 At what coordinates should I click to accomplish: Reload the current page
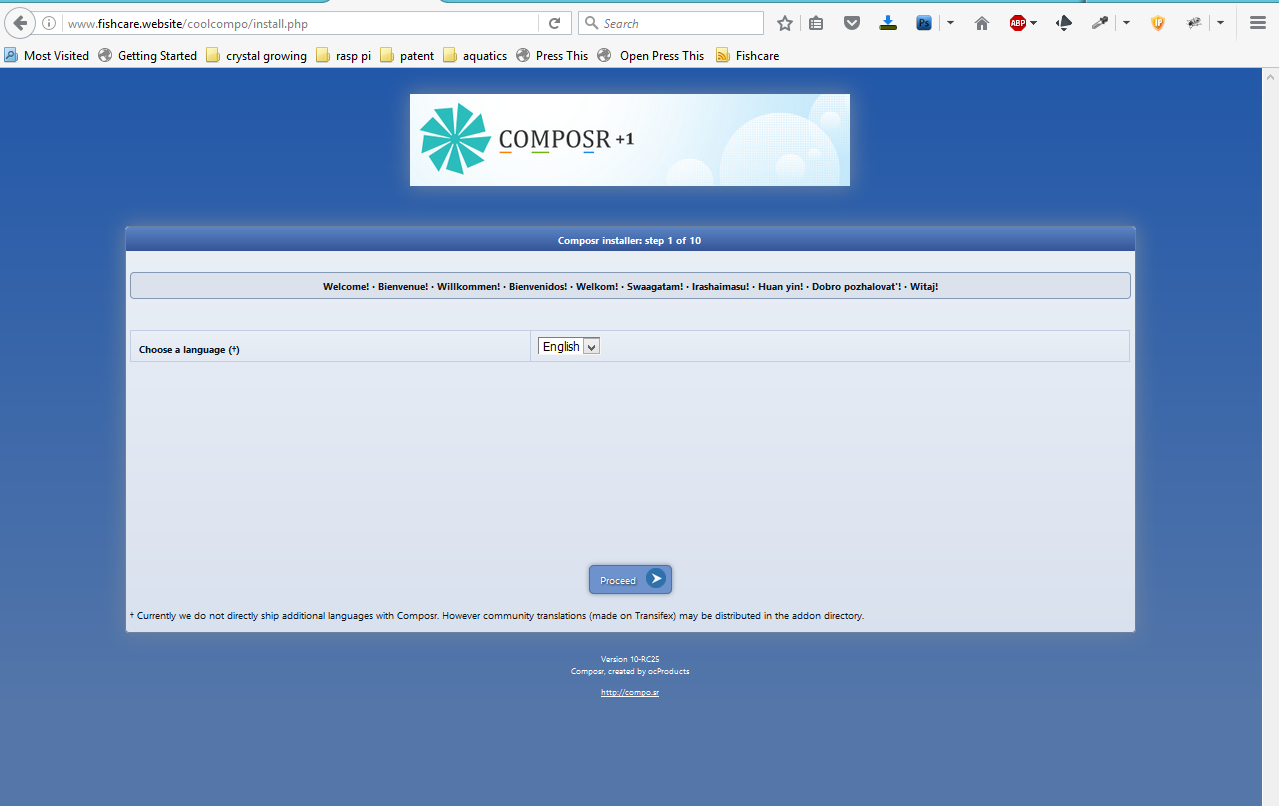pos(554,23)
